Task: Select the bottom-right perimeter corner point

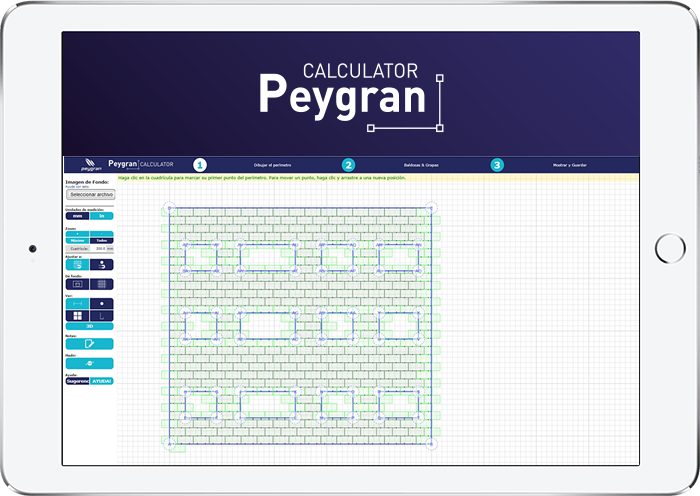Action: [431, 444]
